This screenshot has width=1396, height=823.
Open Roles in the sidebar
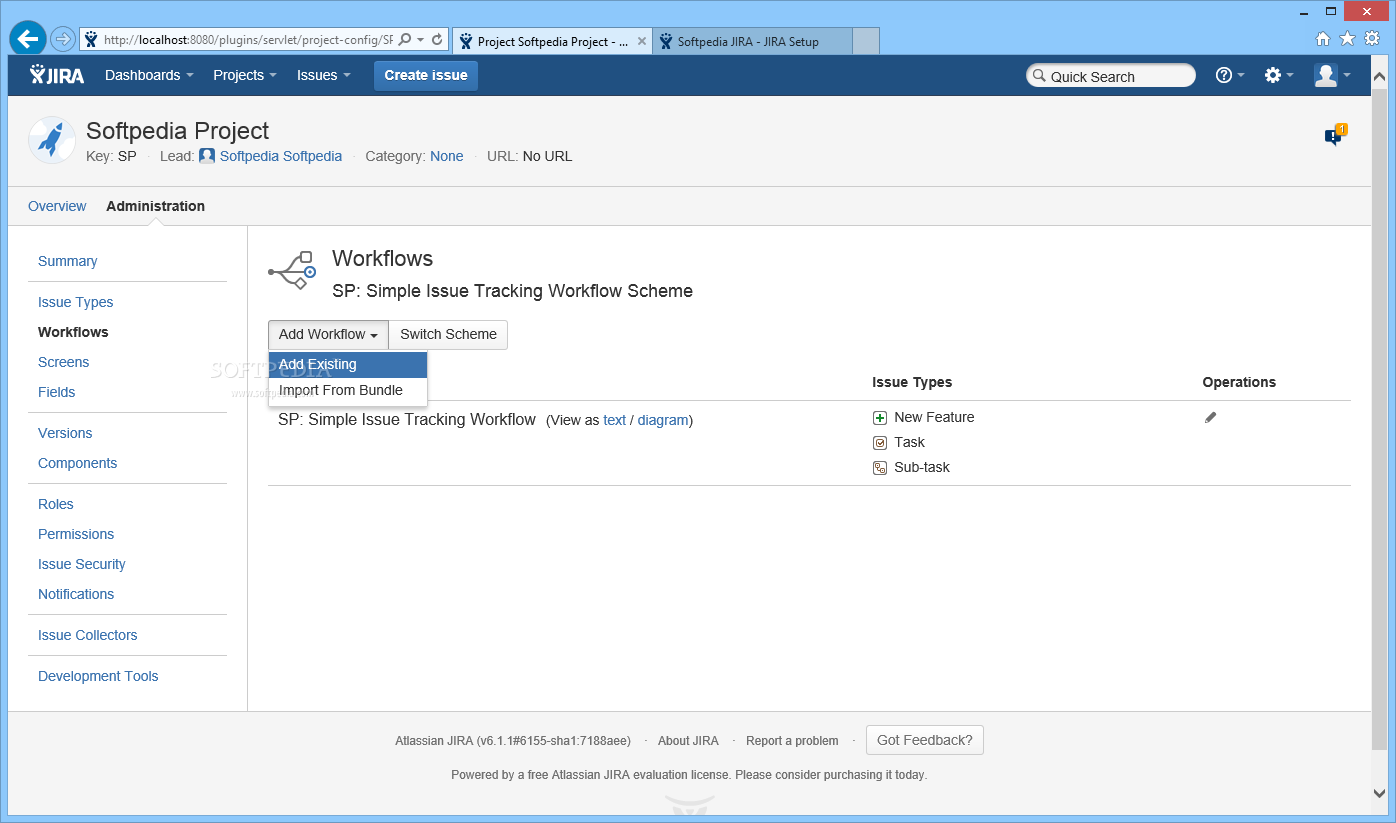coord(56,504)
